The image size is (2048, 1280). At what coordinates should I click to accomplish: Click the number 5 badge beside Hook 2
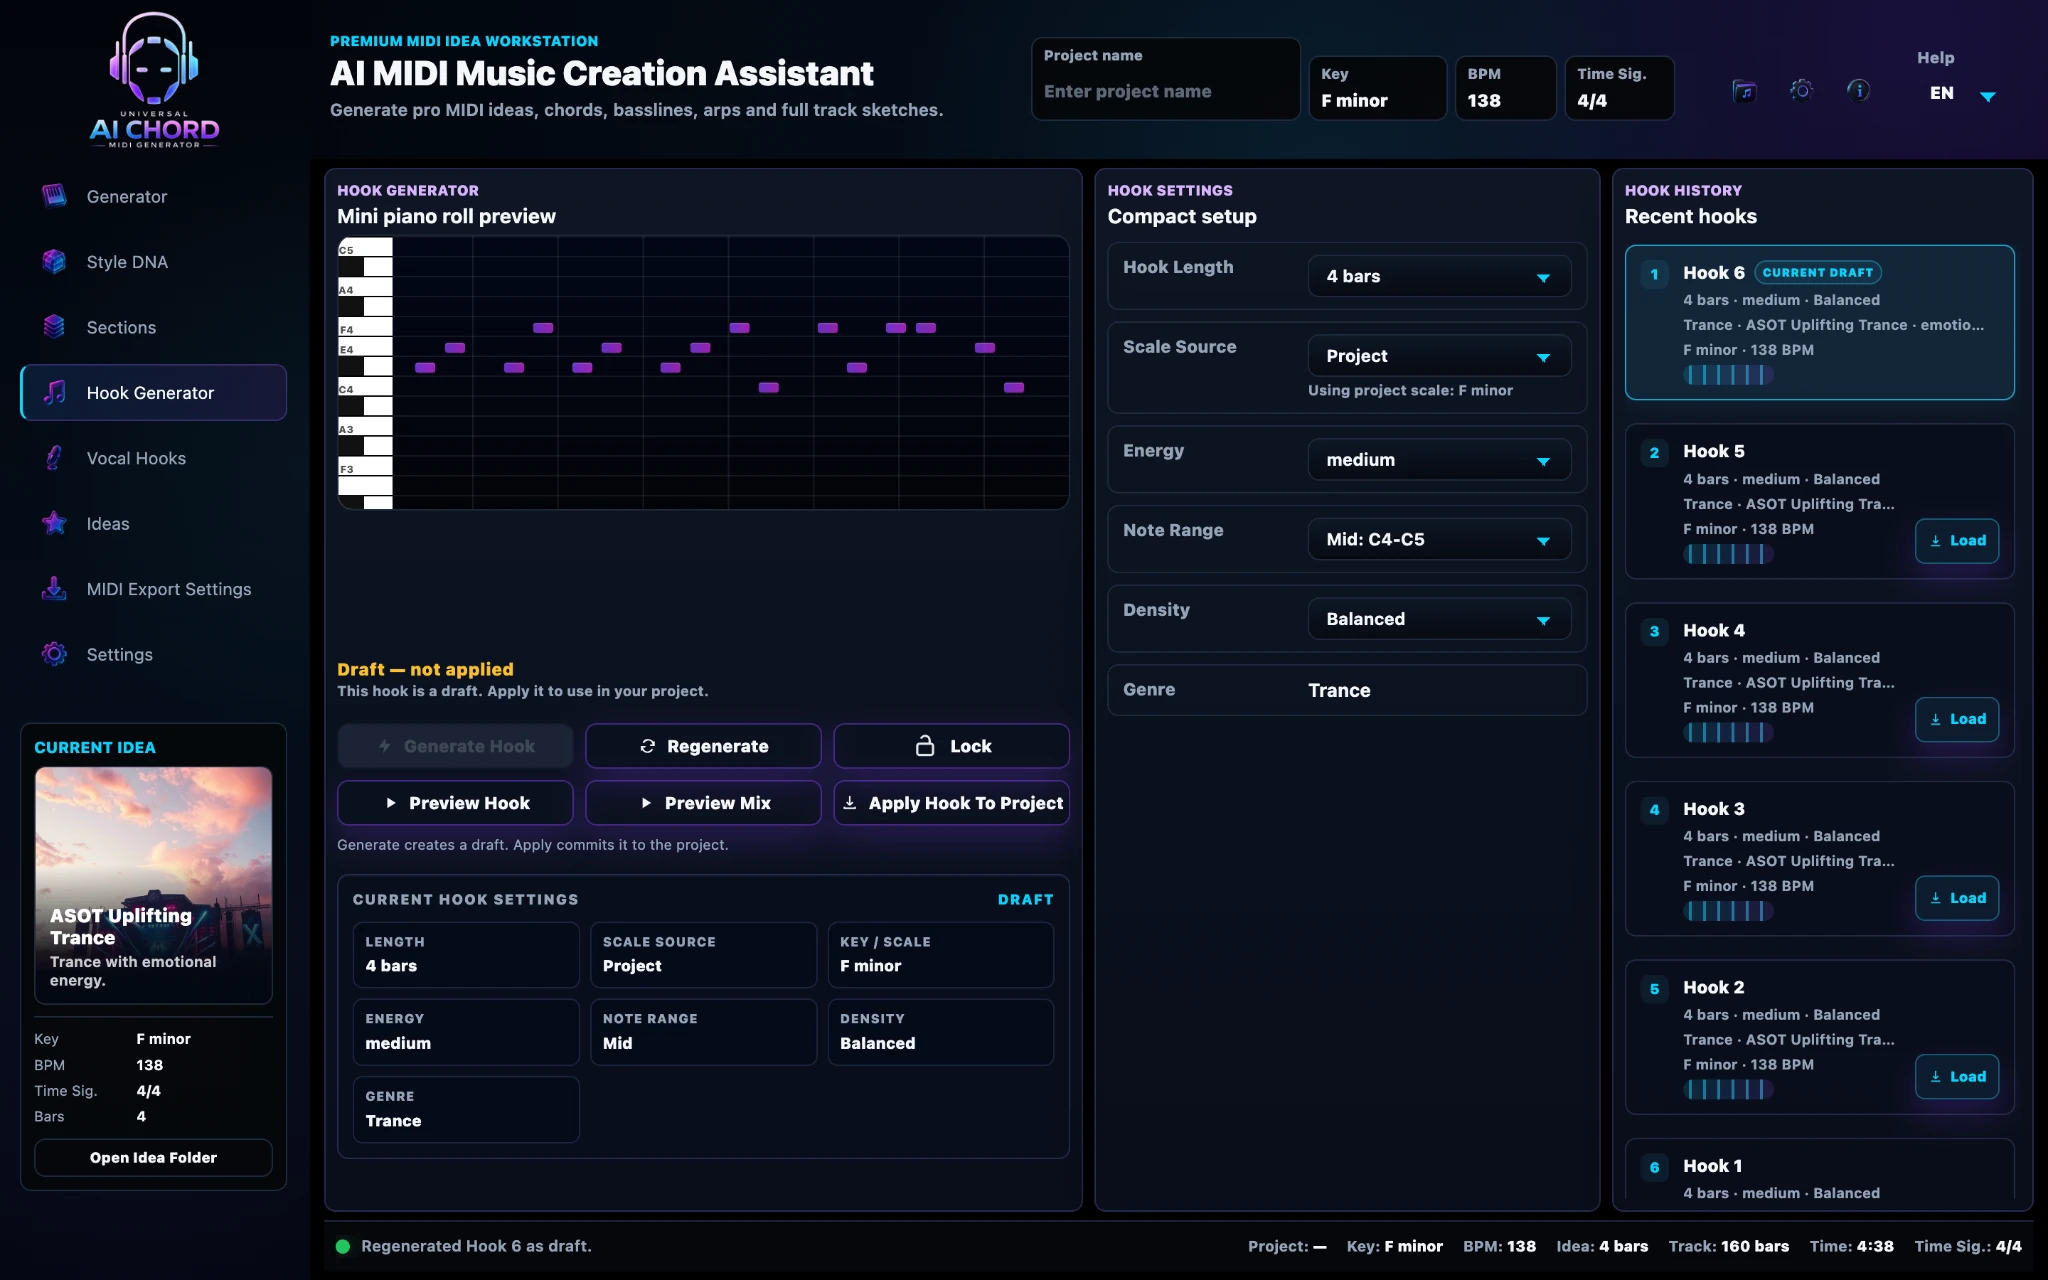1654,989
